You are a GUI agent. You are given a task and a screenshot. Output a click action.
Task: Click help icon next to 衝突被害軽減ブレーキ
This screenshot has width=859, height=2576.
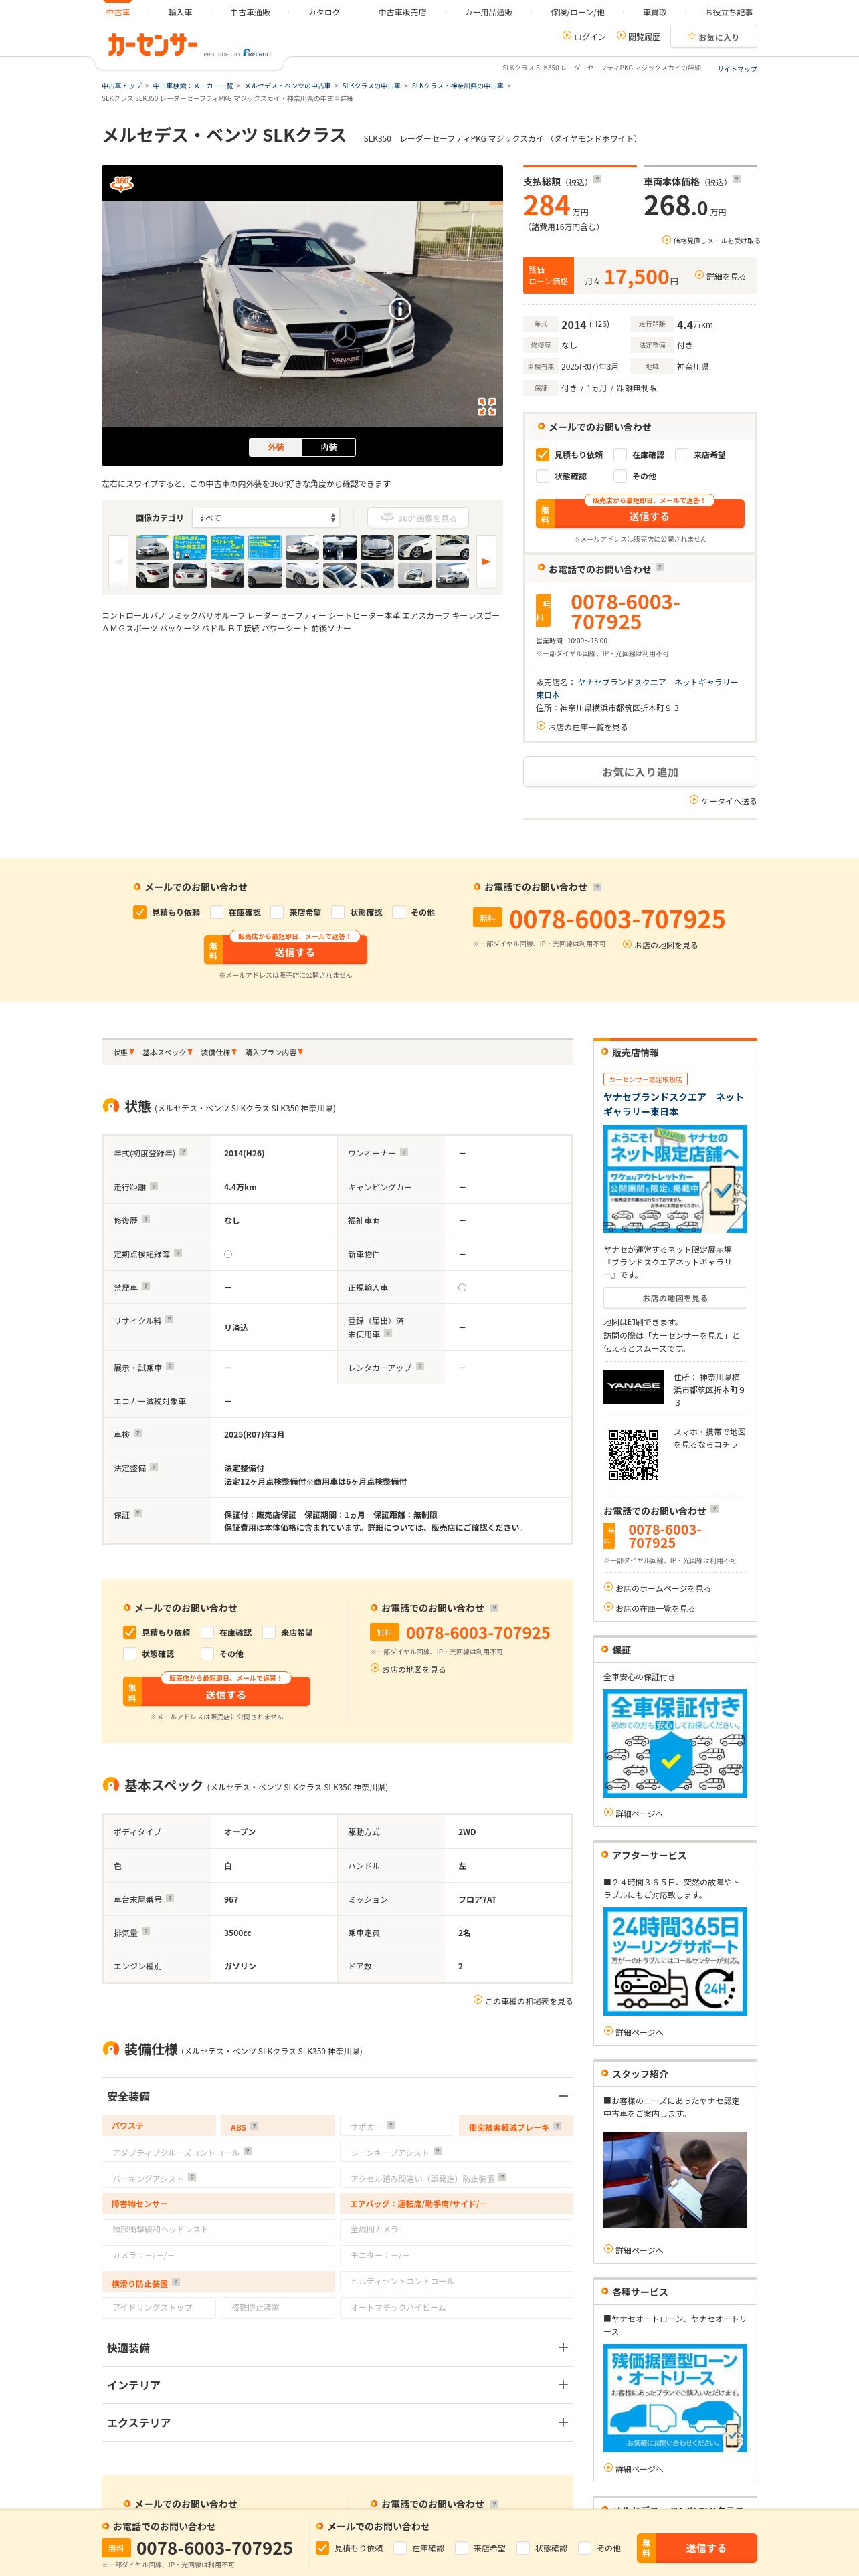click(557, 2126)
